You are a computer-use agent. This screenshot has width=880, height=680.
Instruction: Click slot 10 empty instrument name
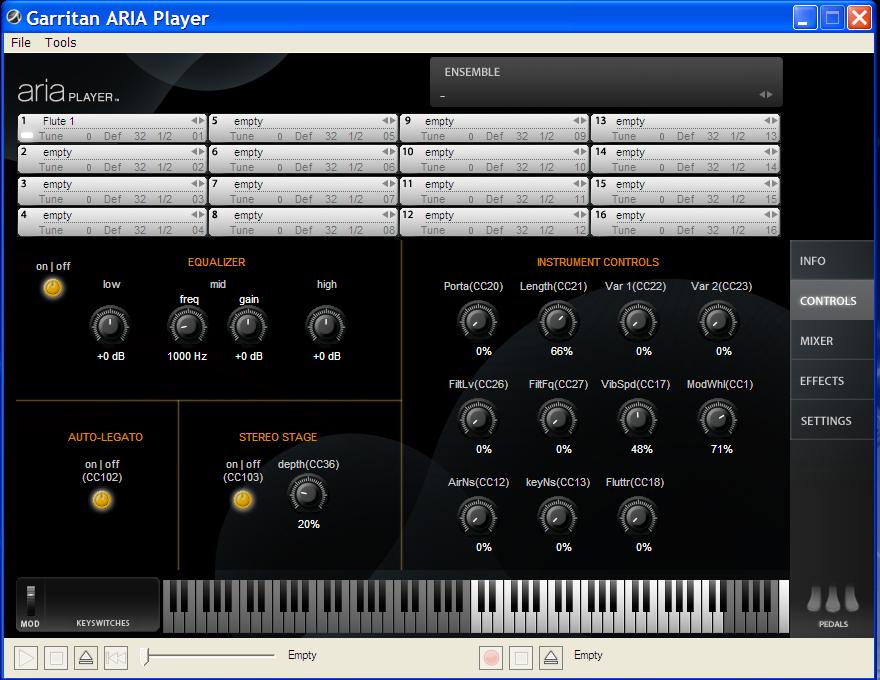439,152
